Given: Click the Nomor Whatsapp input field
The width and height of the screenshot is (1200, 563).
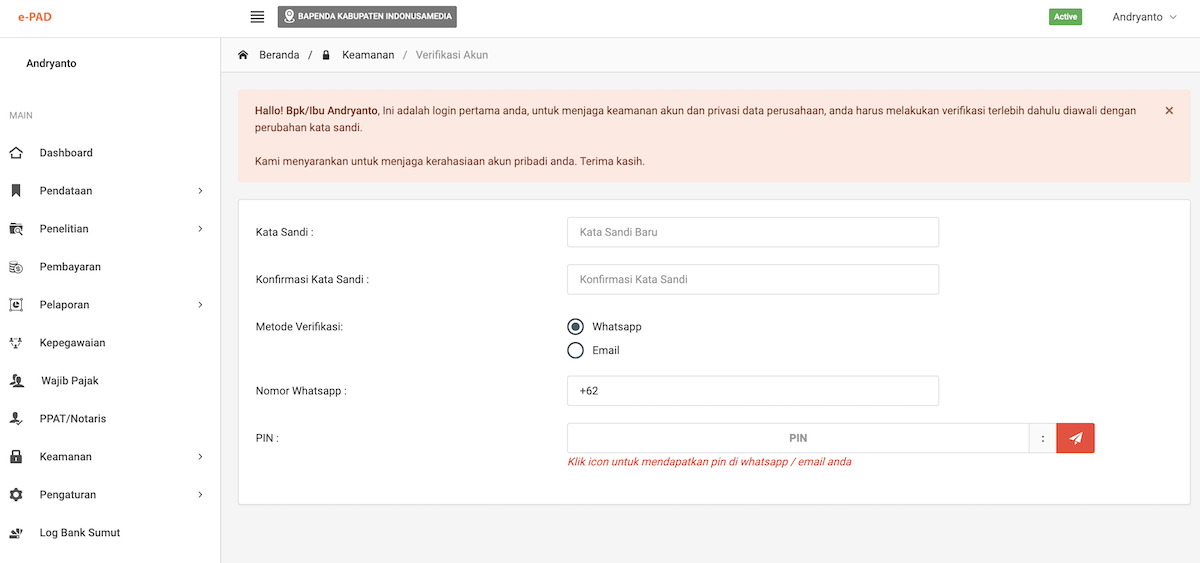Looking at the screenshot, I should [752, 391].
